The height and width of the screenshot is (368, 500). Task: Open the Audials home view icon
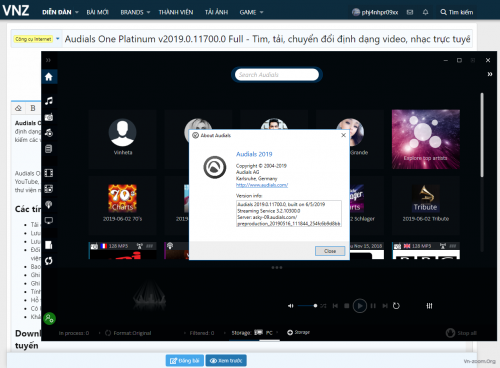49,77
